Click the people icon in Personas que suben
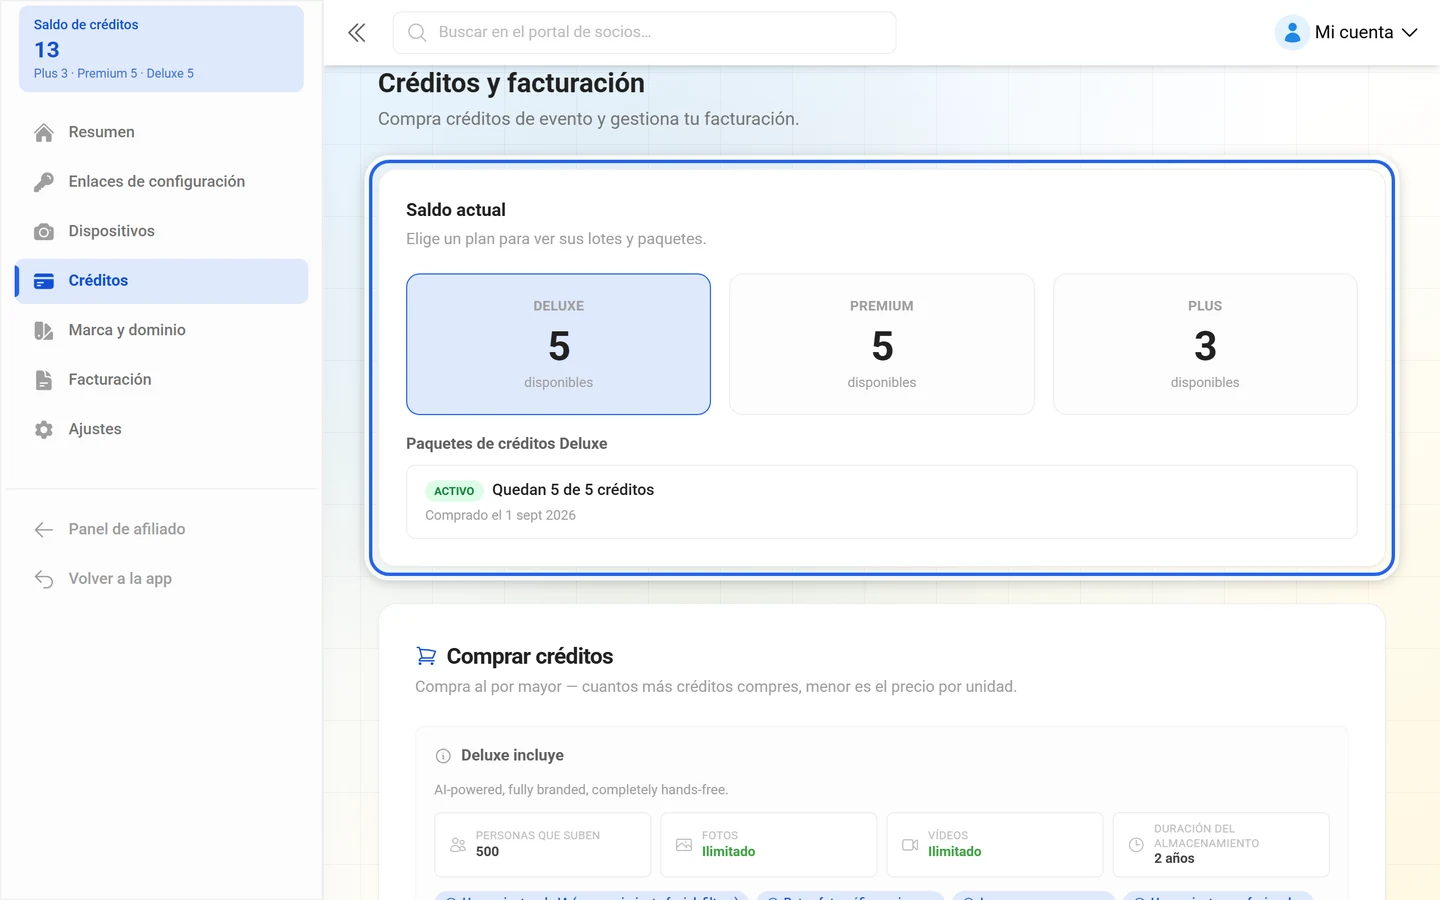The image size is (1440, 900). tap(458, 845)
